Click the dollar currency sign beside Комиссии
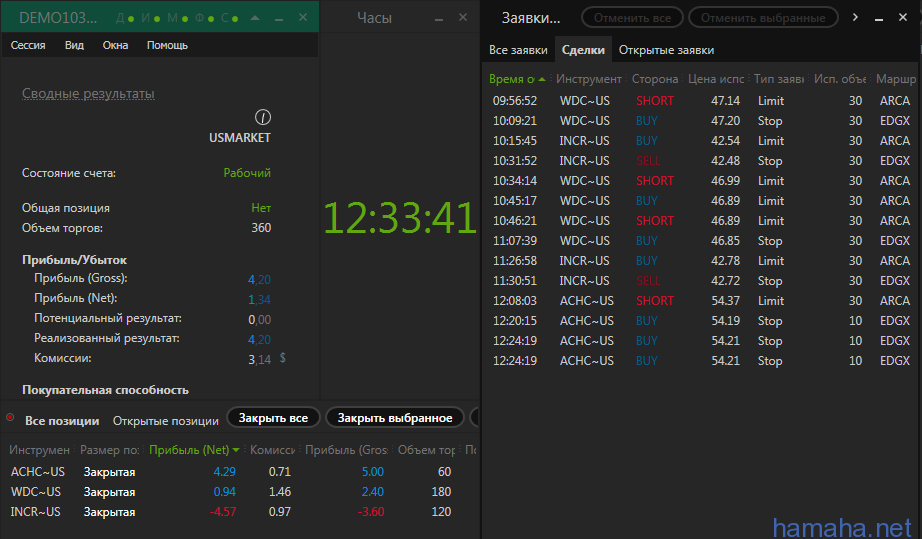The width and height of the screenshot is (922, 539). pos(283,357)
